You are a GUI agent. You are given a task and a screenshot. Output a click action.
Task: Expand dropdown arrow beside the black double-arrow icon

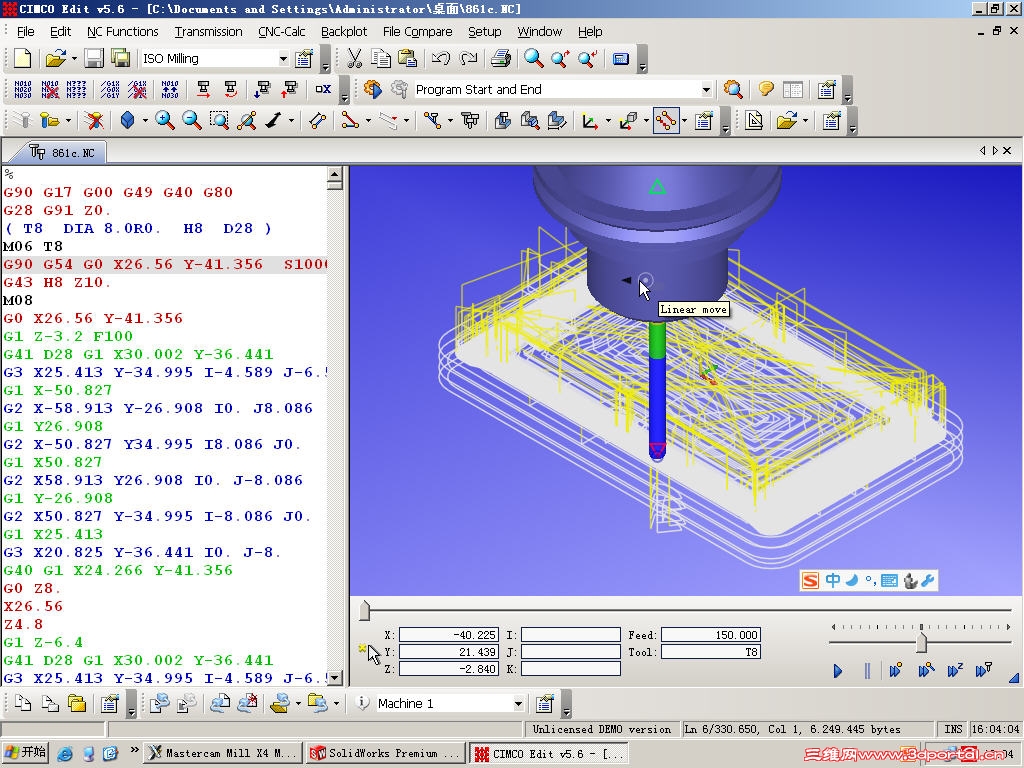291,120
